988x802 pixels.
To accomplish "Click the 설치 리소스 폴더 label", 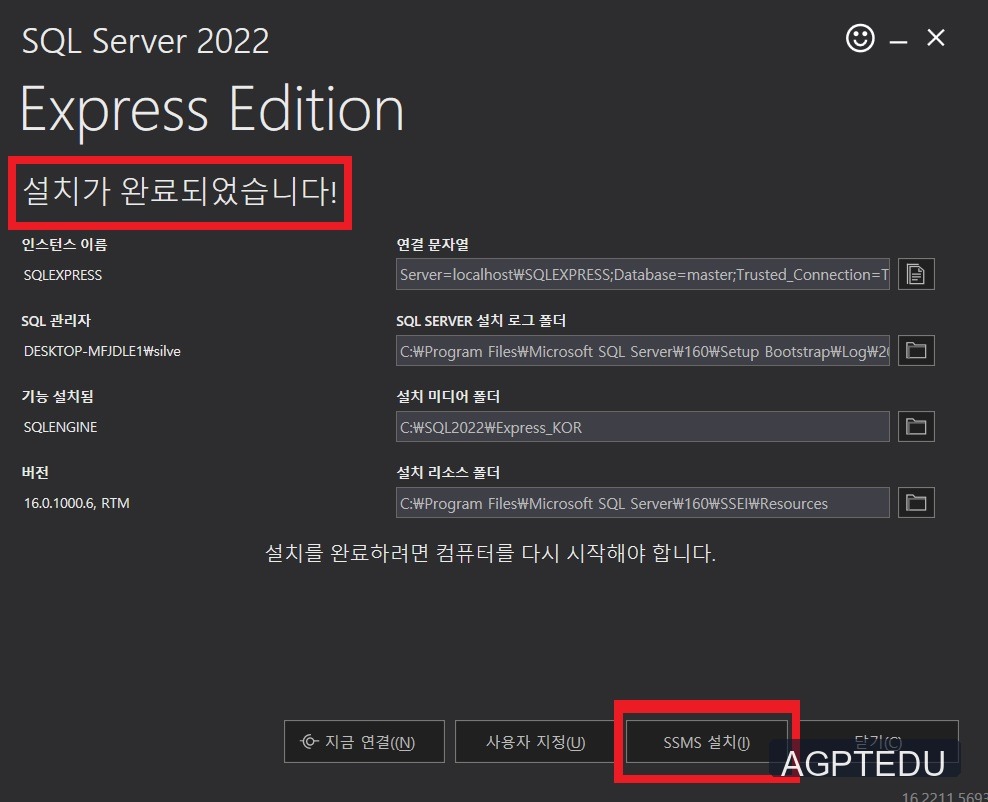I will click(447, 473).
